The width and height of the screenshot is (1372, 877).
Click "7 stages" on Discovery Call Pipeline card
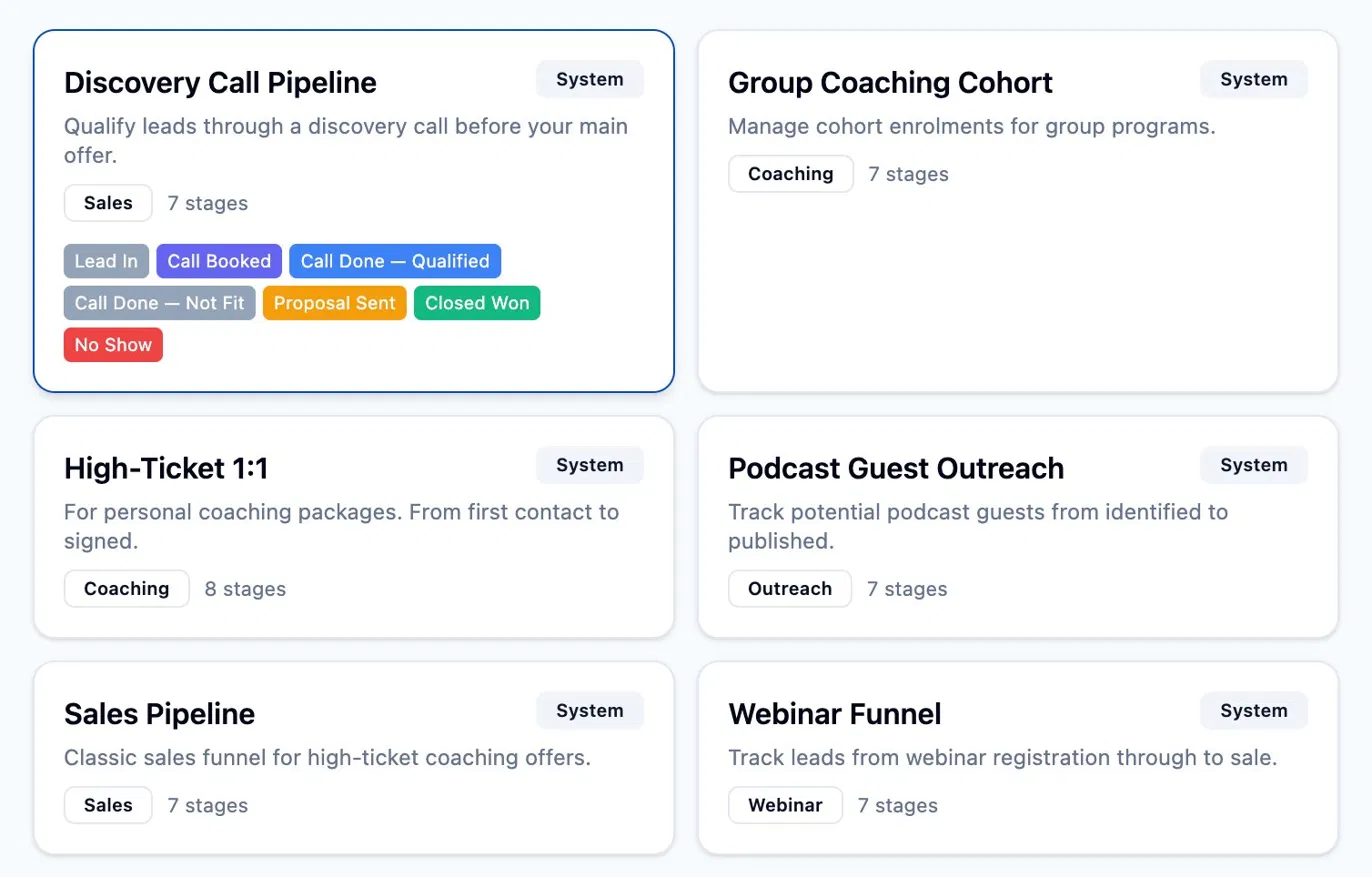coord(208,203)
